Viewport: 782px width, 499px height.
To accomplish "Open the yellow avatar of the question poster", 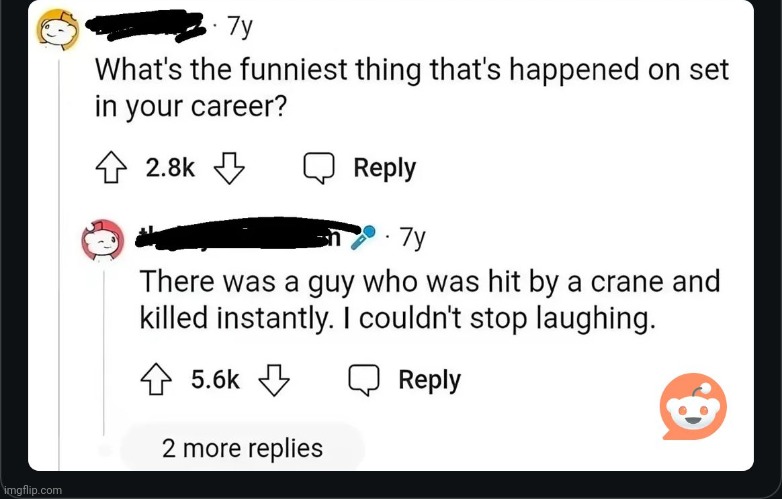I will point(59,29).
